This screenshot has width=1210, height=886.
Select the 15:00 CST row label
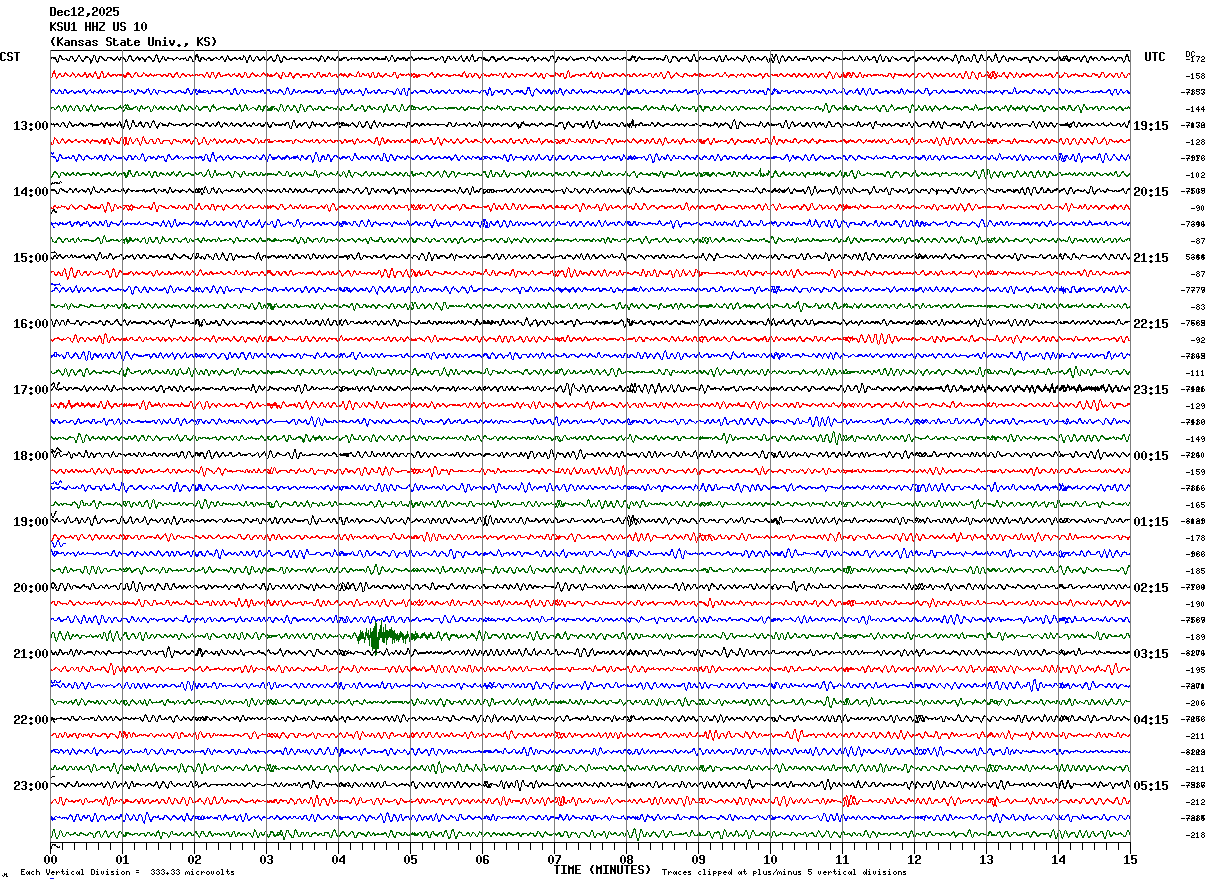31,258
